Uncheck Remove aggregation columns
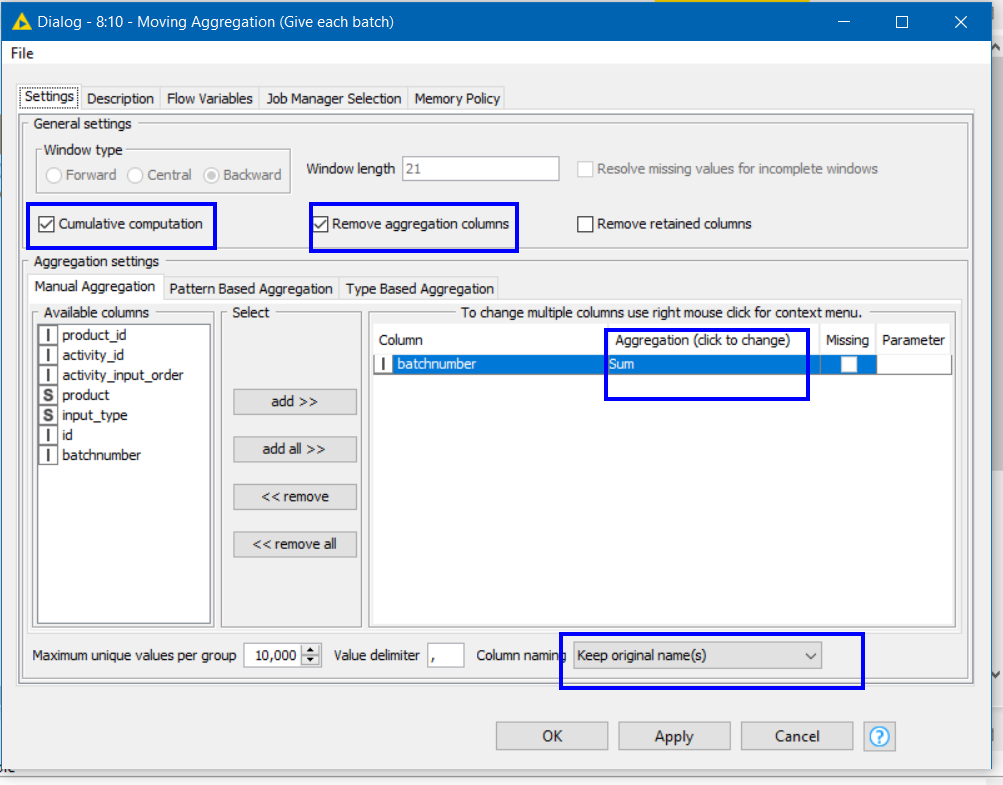Image resolution: width=1003 pixels, height=785 pixels. click(320, 224)
